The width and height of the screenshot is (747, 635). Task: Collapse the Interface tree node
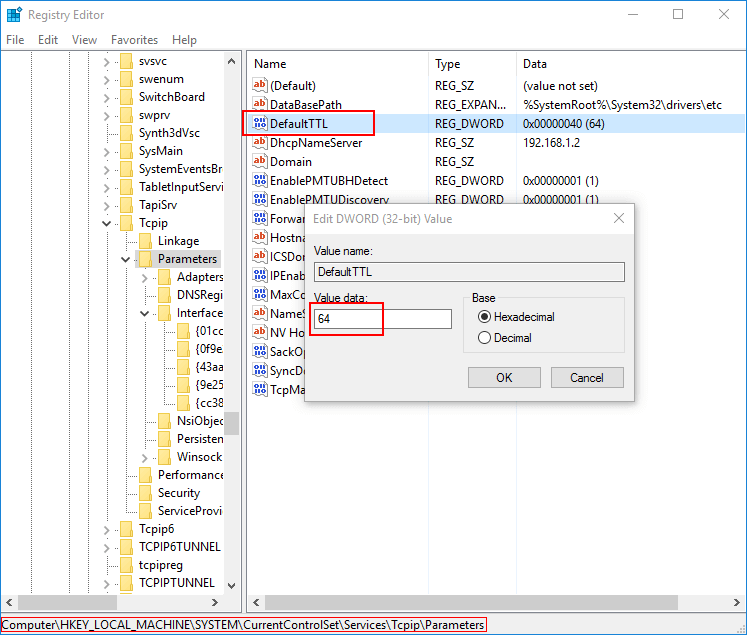[x=145, y=313]
